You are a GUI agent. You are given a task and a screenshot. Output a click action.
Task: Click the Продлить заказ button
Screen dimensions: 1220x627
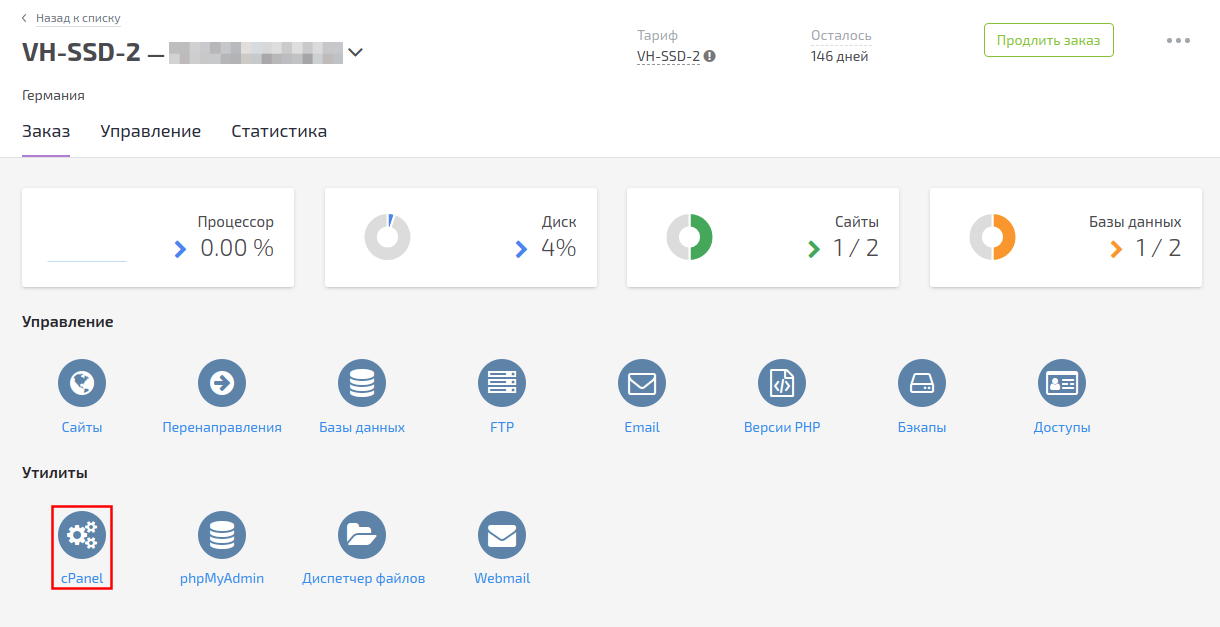pos(1048,41)
